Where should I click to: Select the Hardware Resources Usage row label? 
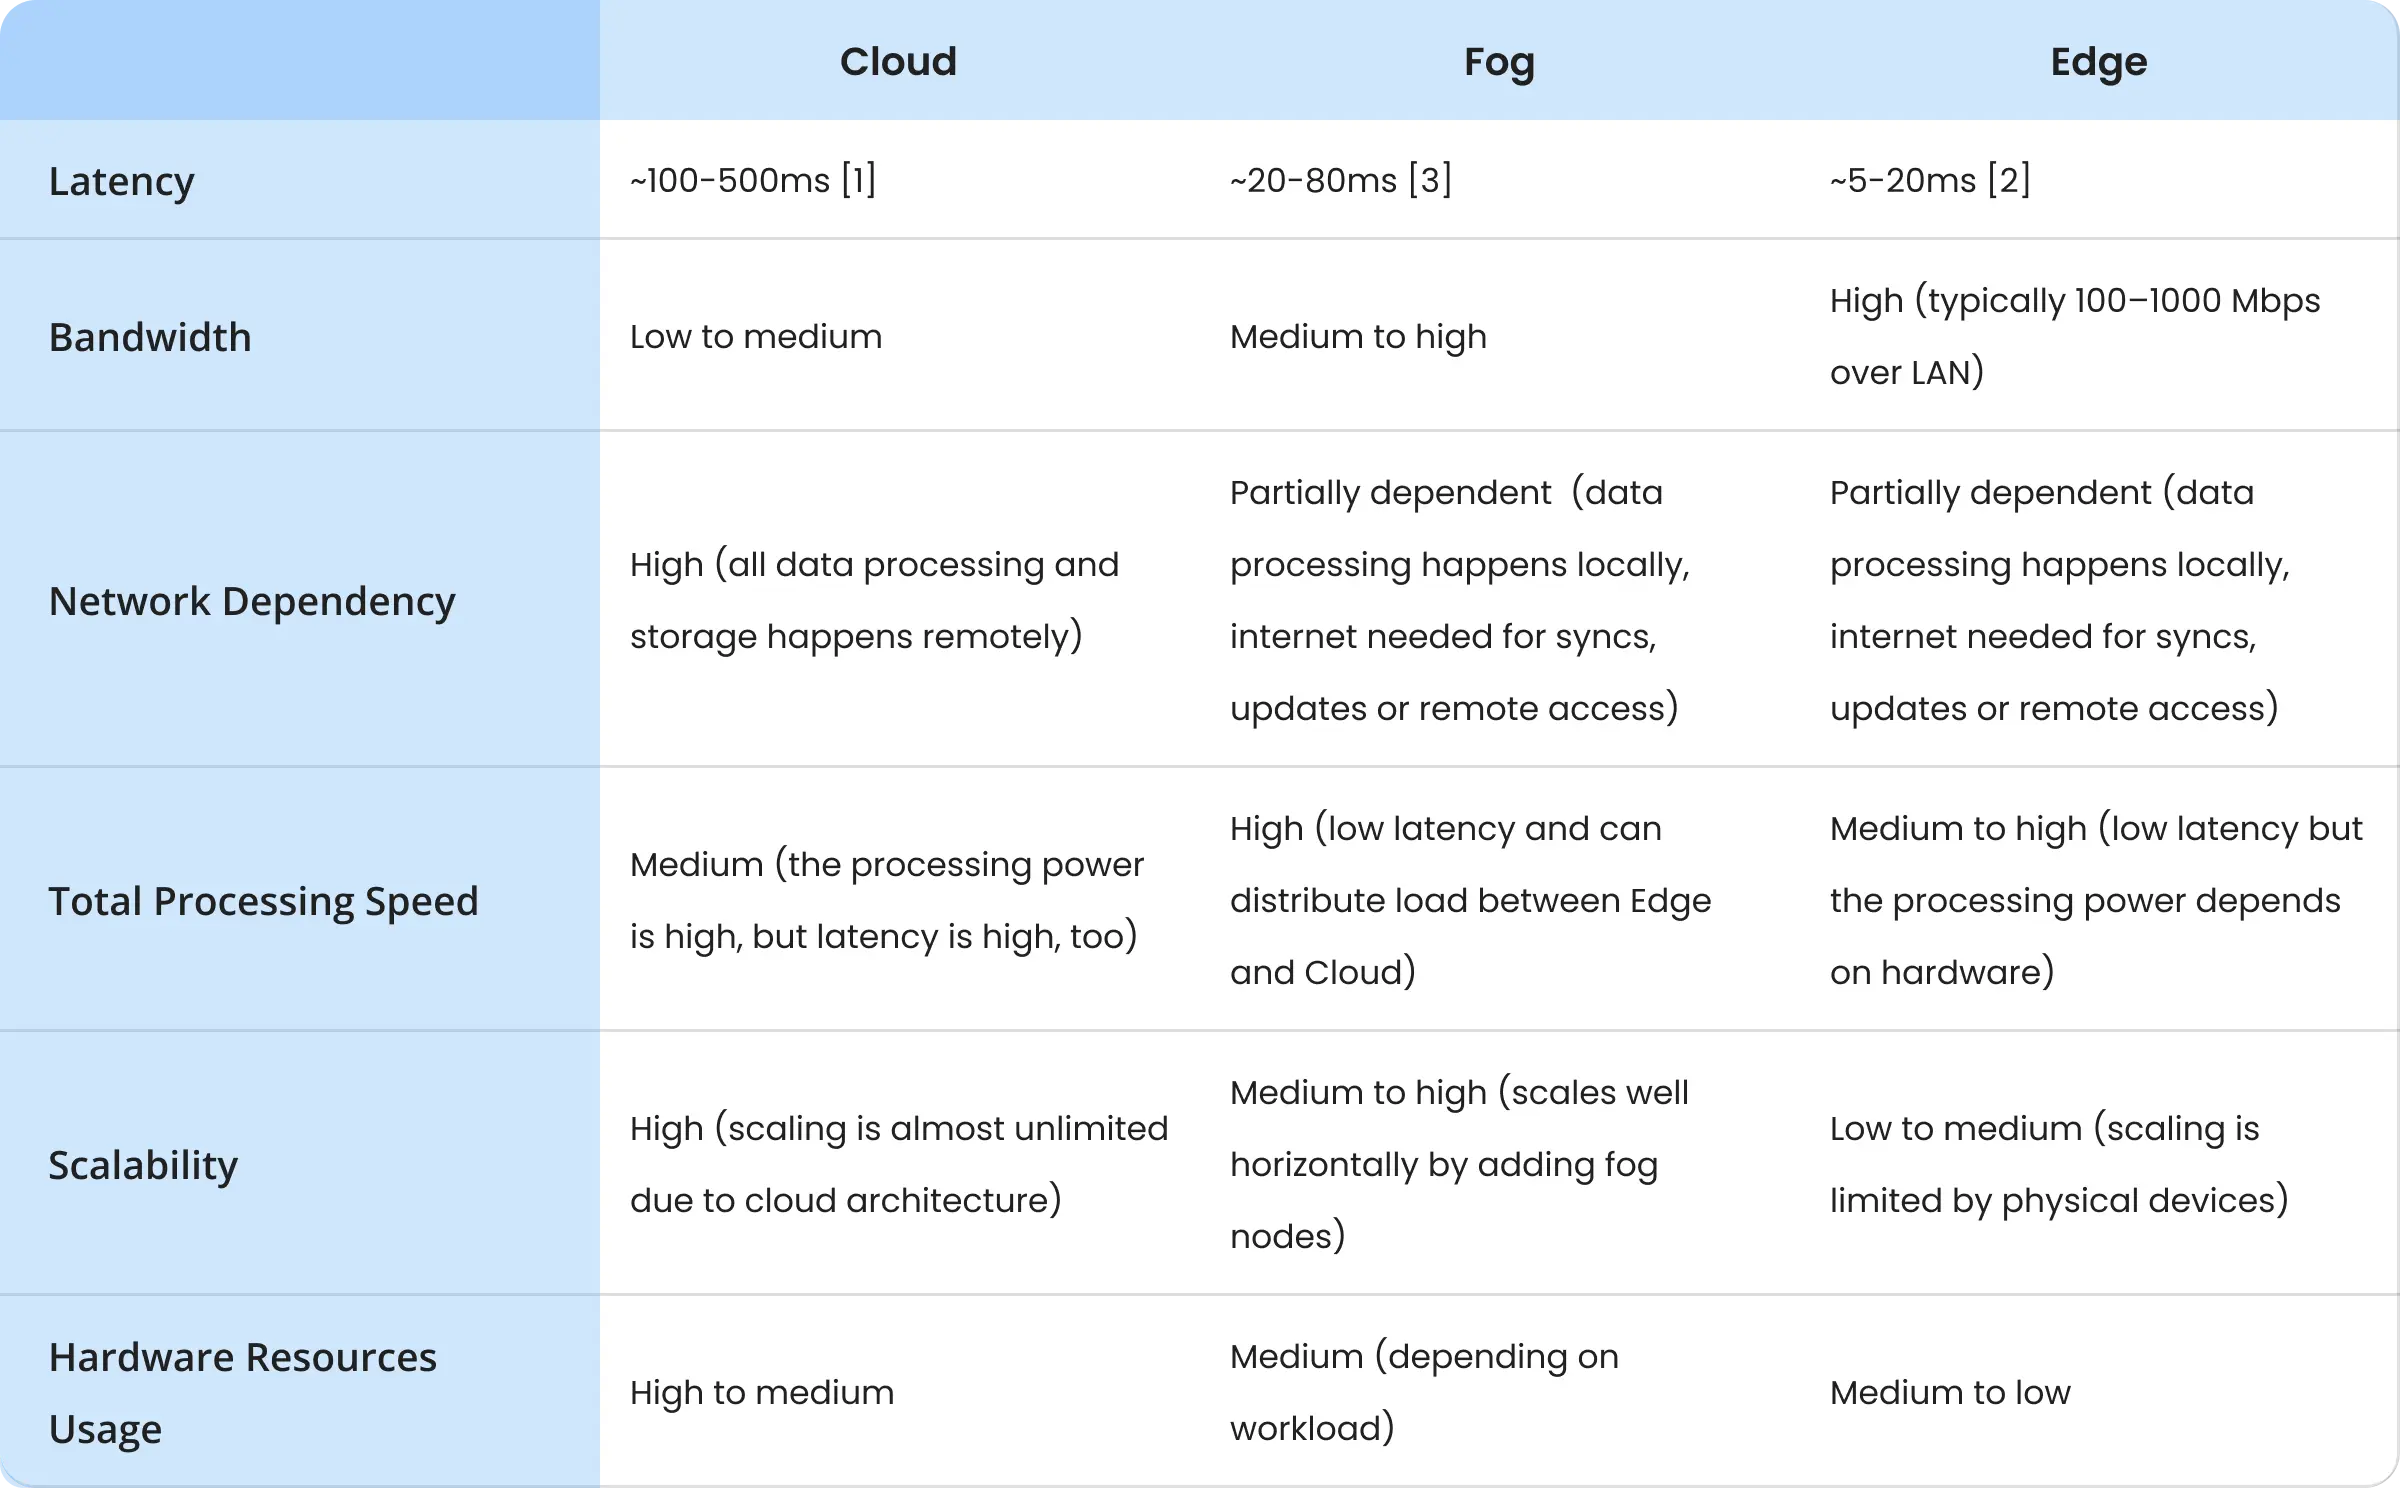(242, 1392)
